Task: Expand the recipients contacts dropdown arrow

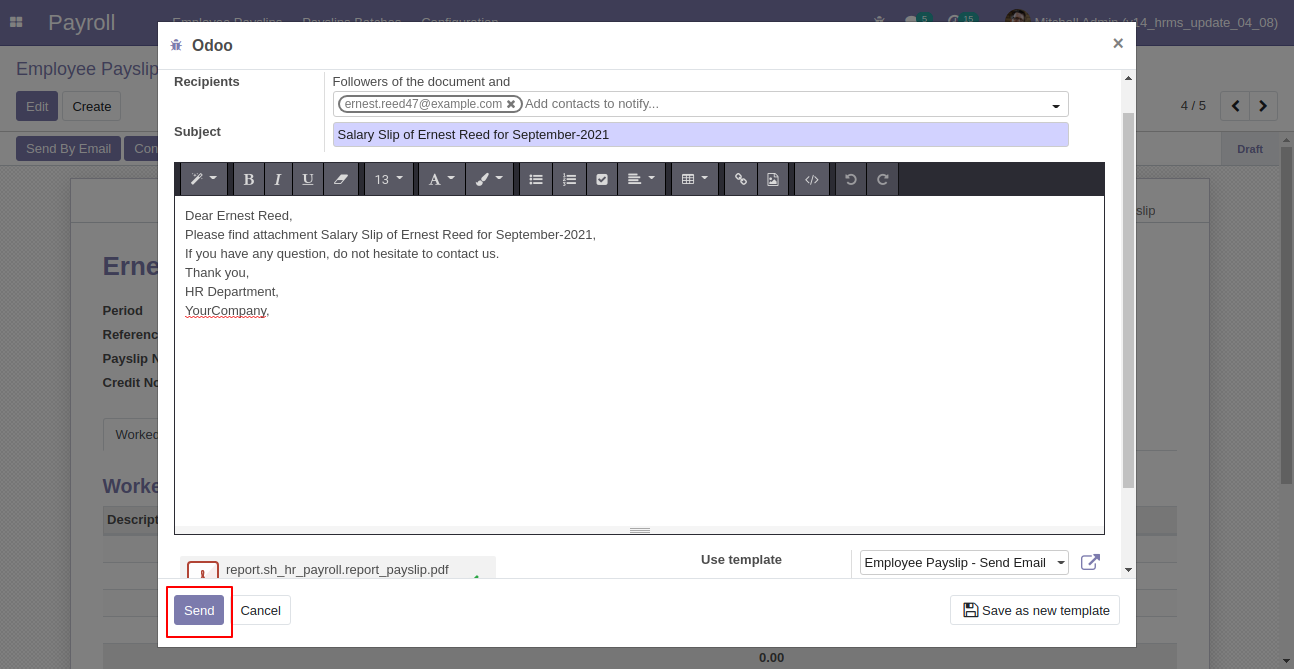Action: tap(1055, 105)
